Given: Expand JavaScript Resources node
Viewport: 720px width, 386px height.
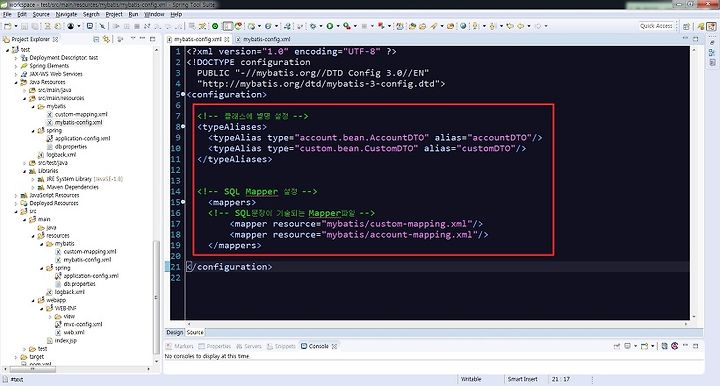Looking at the screenshot, I should pyautogui.click(x=16, y=196).
